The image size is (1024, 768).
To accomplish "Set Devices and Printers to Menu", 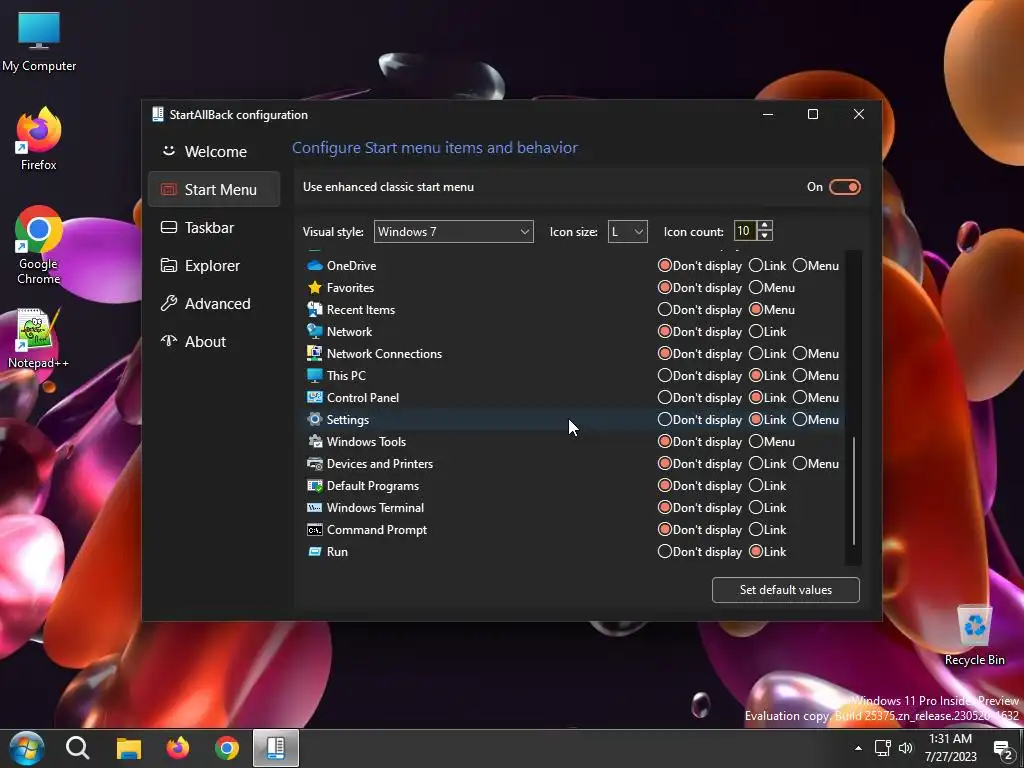I will pyautogui.click(x=800, y=464).
